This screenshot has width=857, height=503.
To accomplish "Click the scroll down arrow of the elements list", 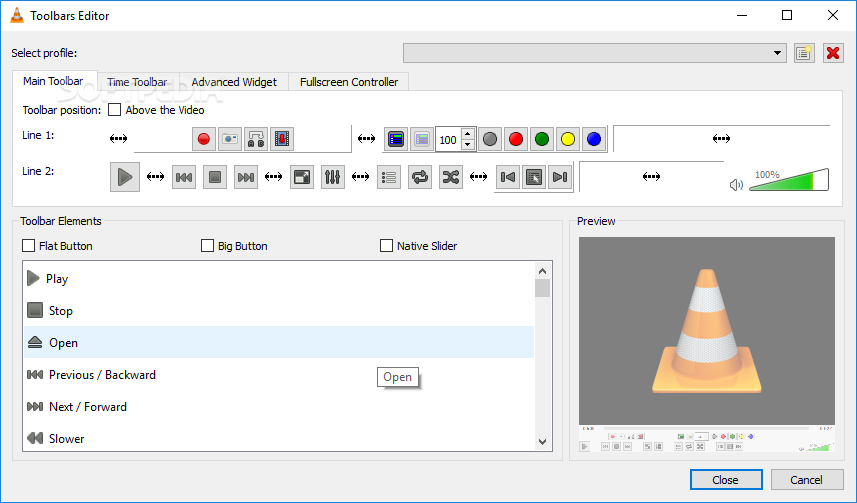I will (x=542, y=442).
